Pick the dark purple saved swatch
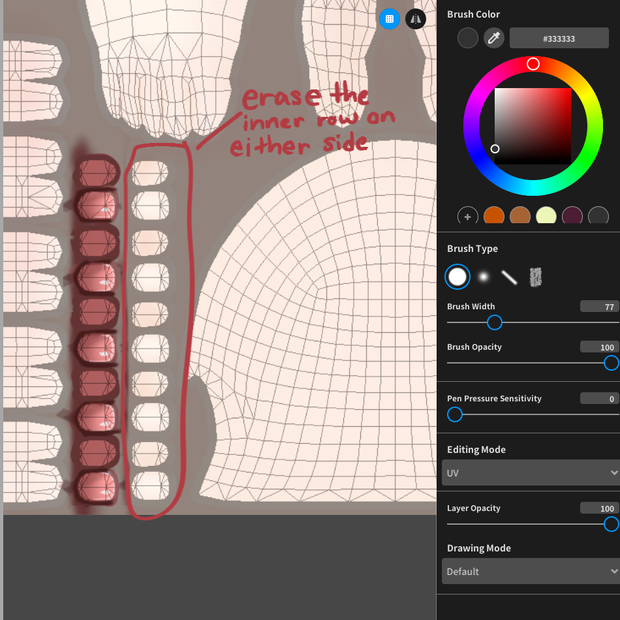 (x=572, y=216)
